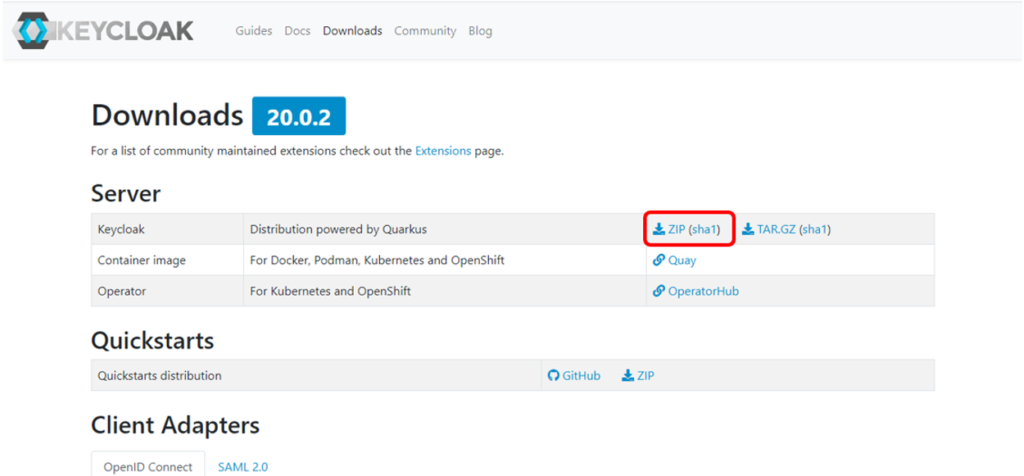The width and height of the screenshot is (1024, 476).
Task: Open sha1 checksum for the ZIP
Action: pos(704,229)
